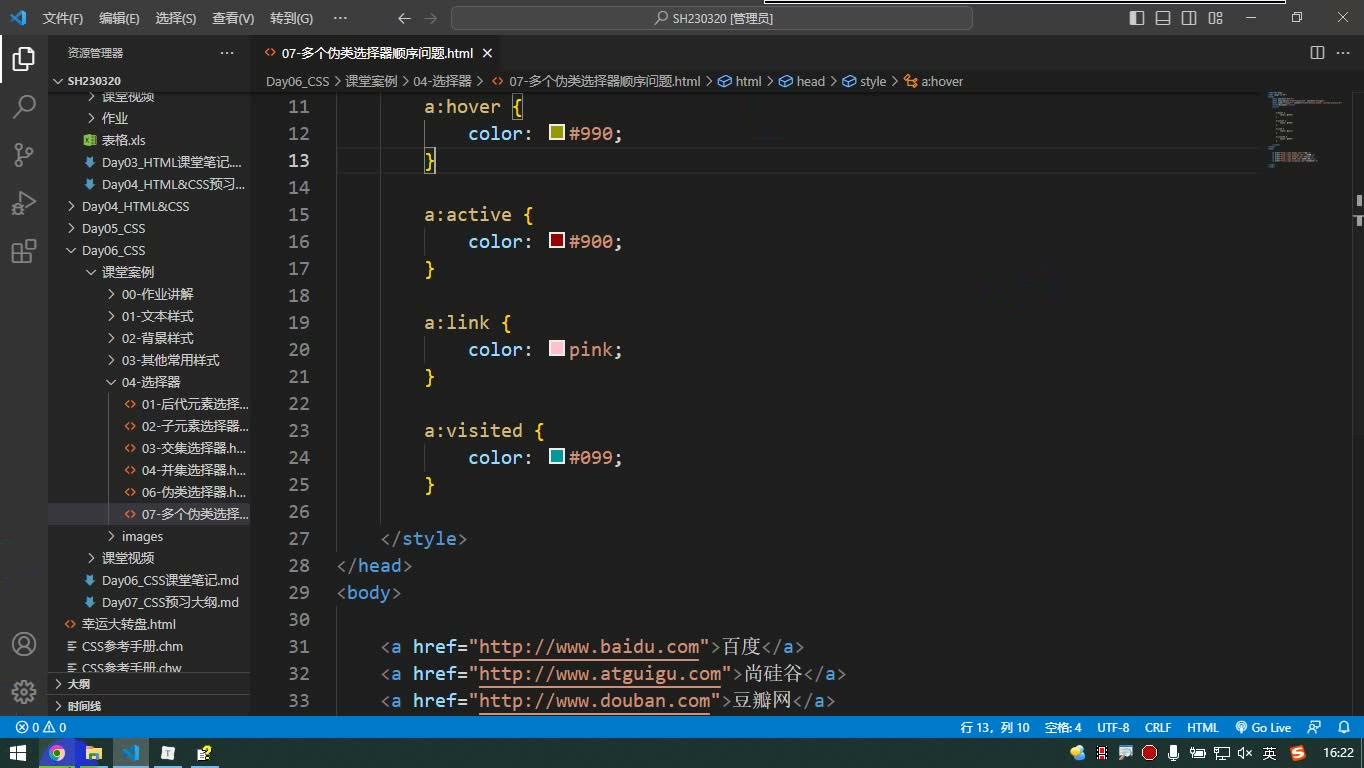This screenshot has width=1364, height=768.
Task: Click the go forward arrow in title bar
Action: click(x=430, y=18)
